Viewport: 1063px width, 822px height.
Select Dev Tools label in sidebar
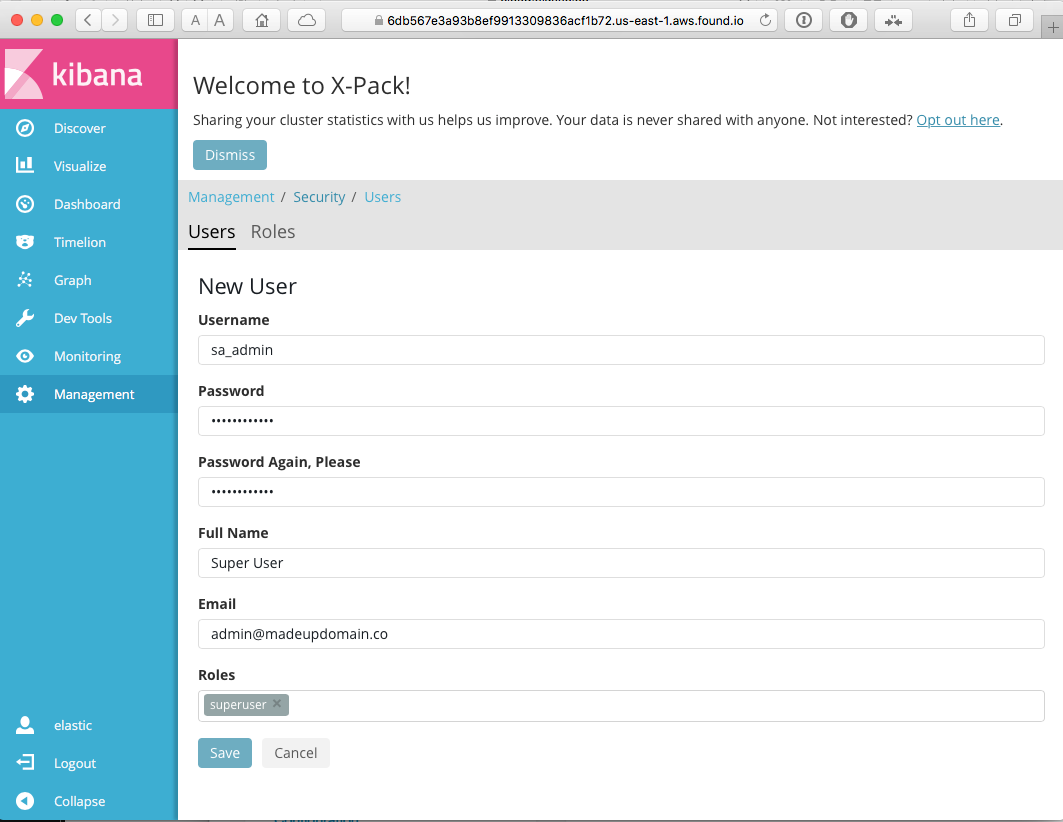[83, 318]
